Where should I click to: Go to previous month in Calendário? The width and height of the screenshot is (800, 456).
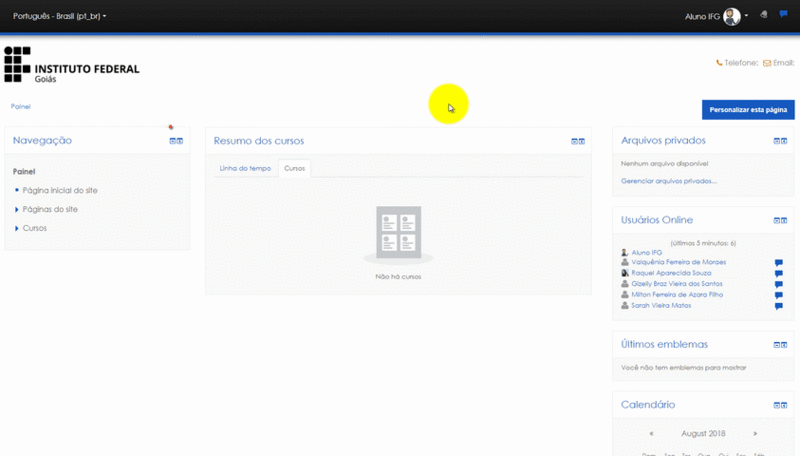point(652,434)
